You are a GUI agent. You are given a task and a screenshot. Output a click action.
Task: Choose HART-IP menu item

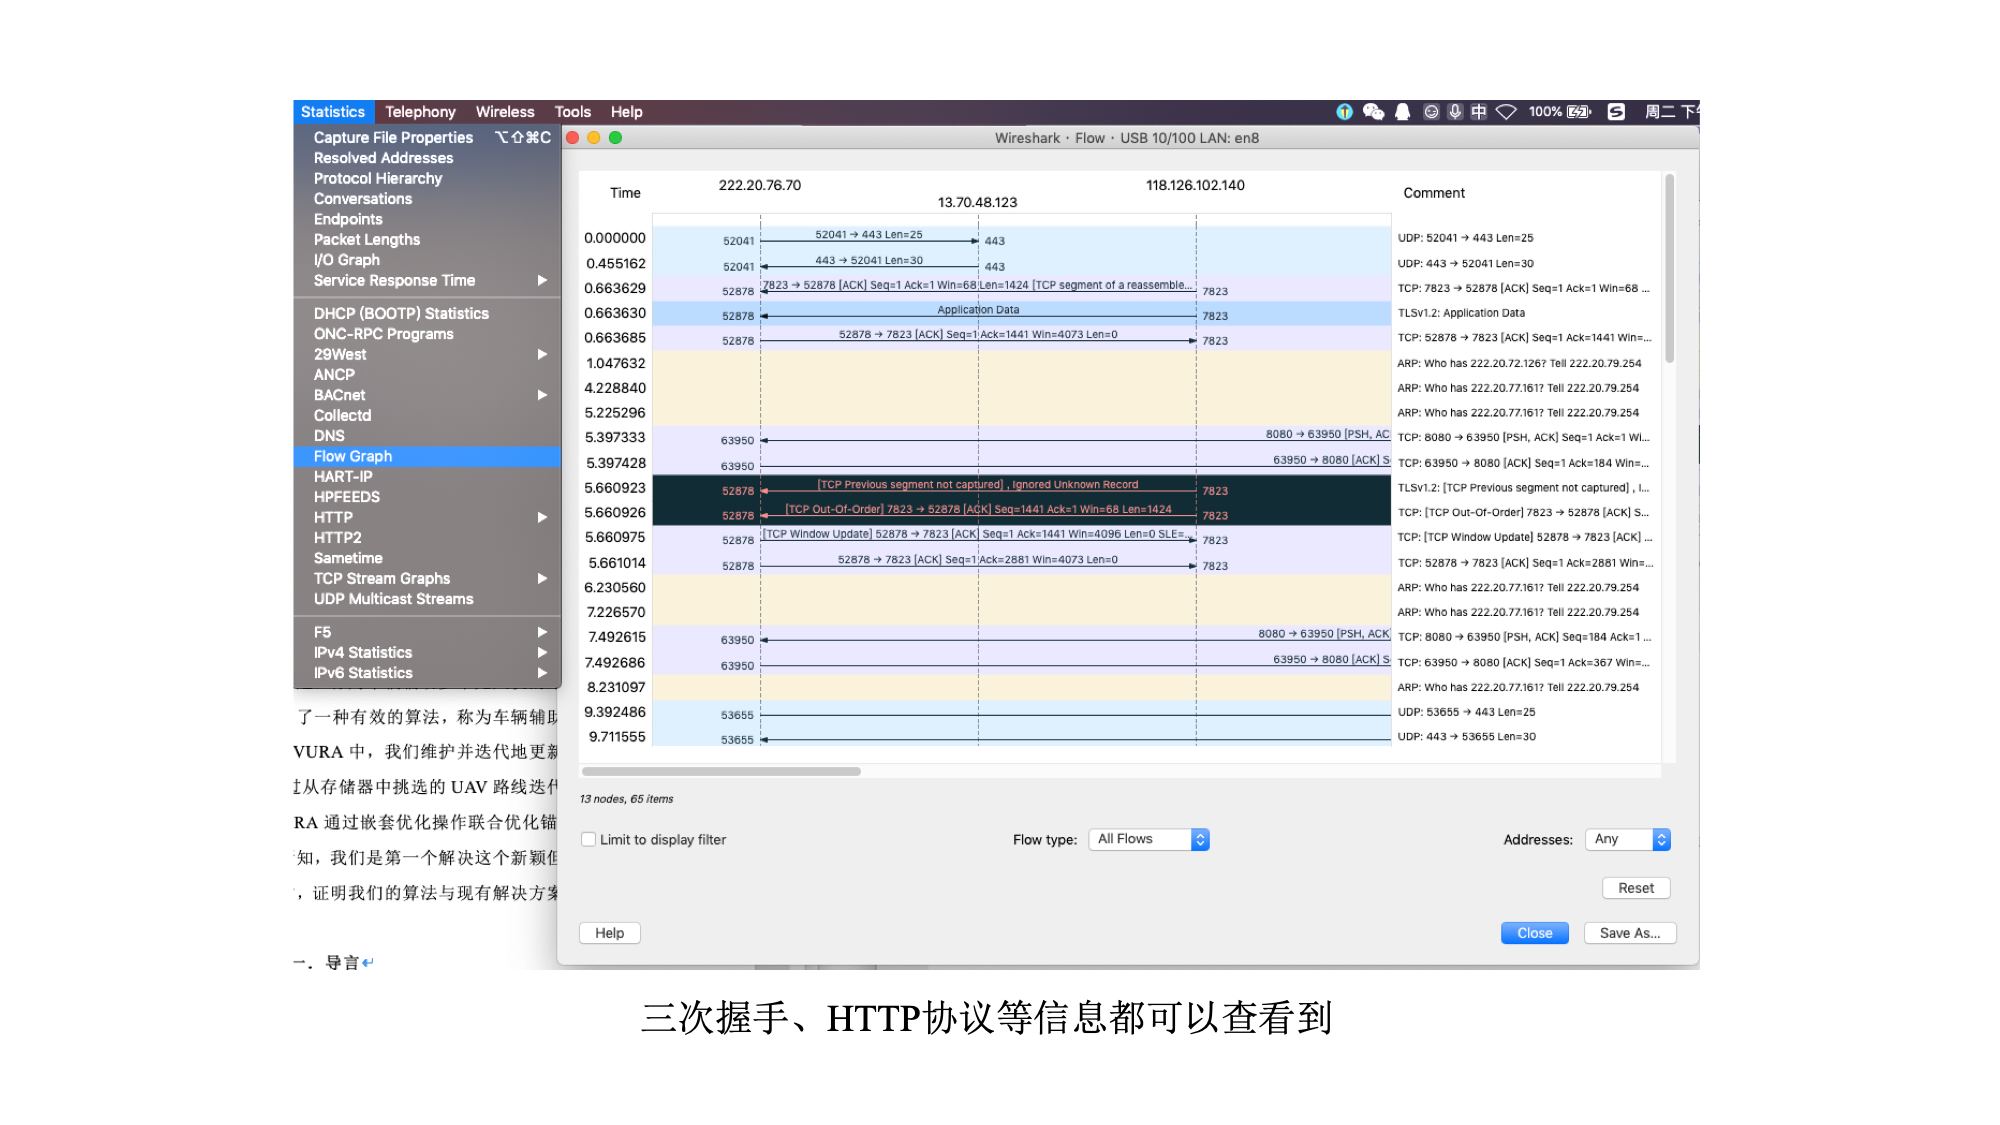(427, 477)
